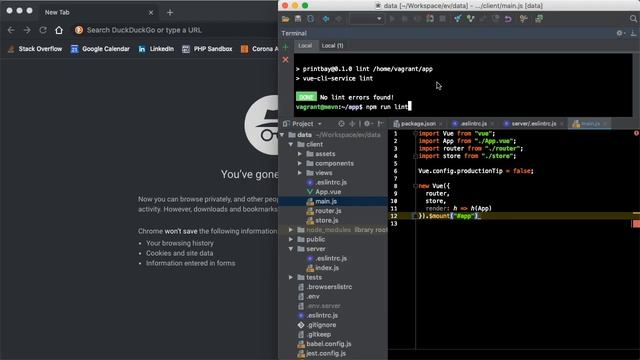Click the purple revert/undo icon in toolbar

tap(508, 19)
